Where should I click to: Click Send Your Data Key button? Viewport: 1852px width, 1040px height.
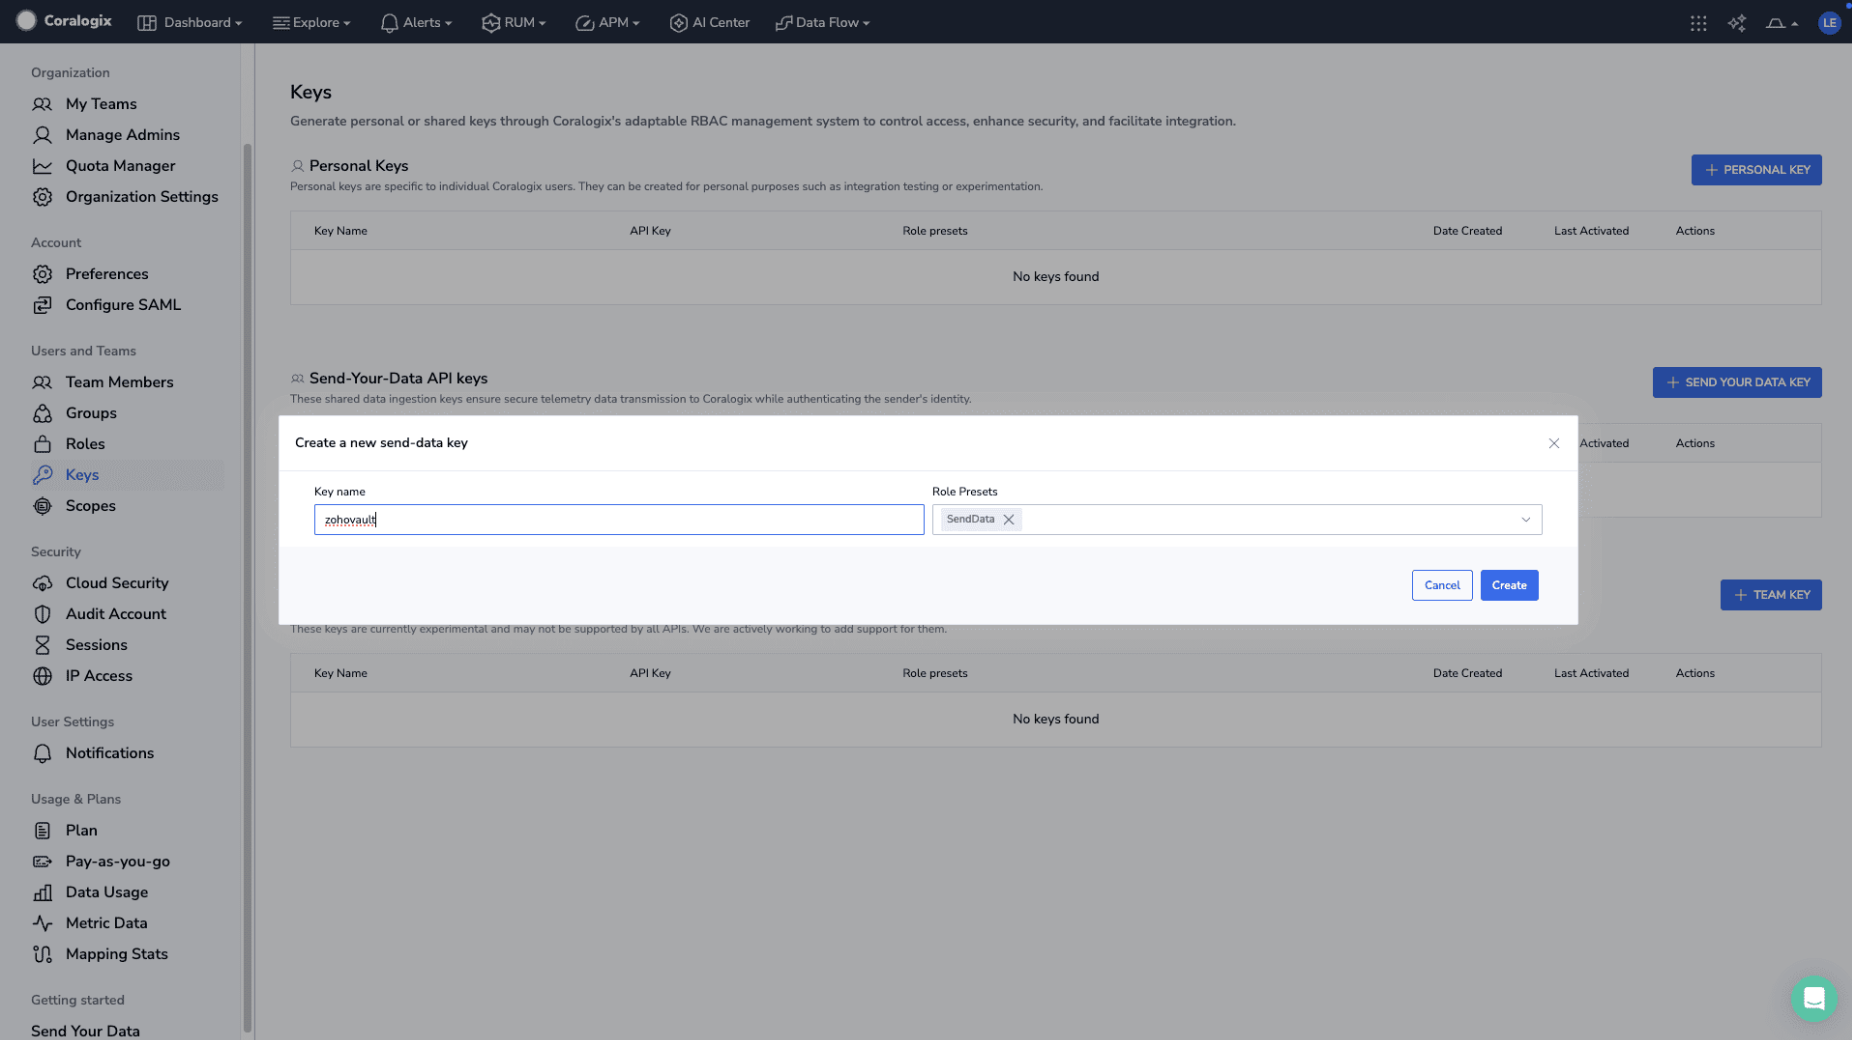point(1736,382)
